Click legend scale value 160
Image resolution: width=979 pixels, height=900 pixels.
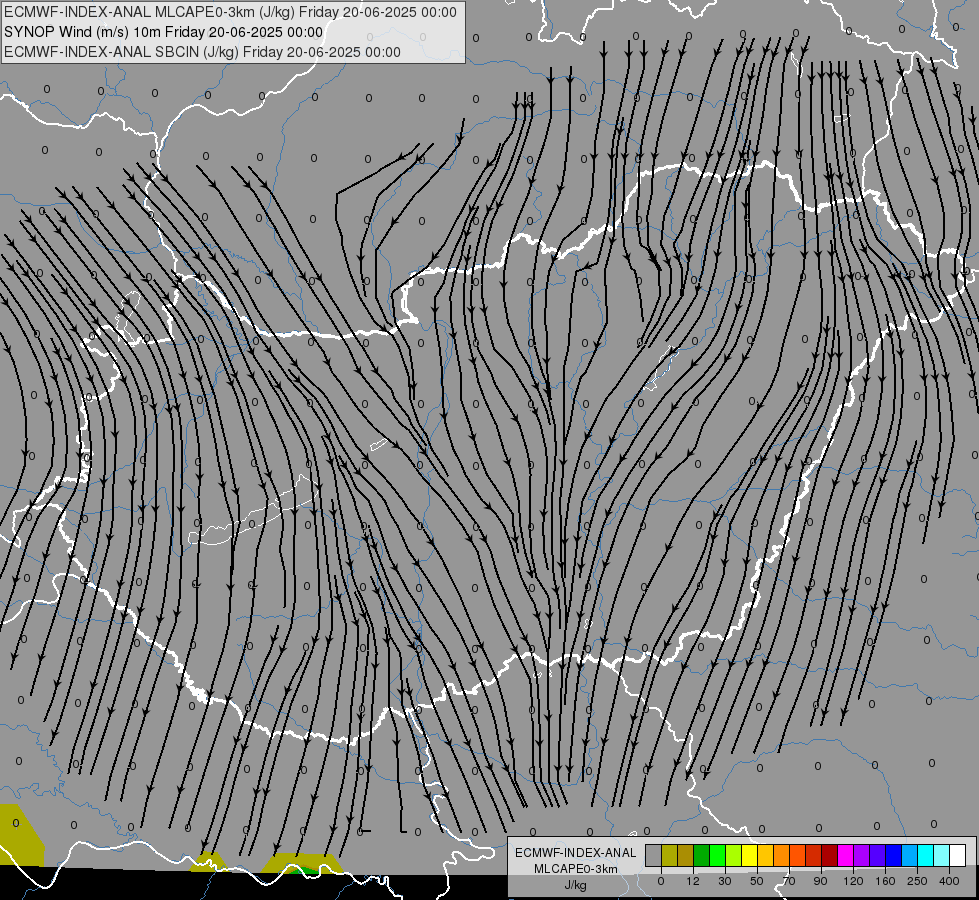point(885,881)
